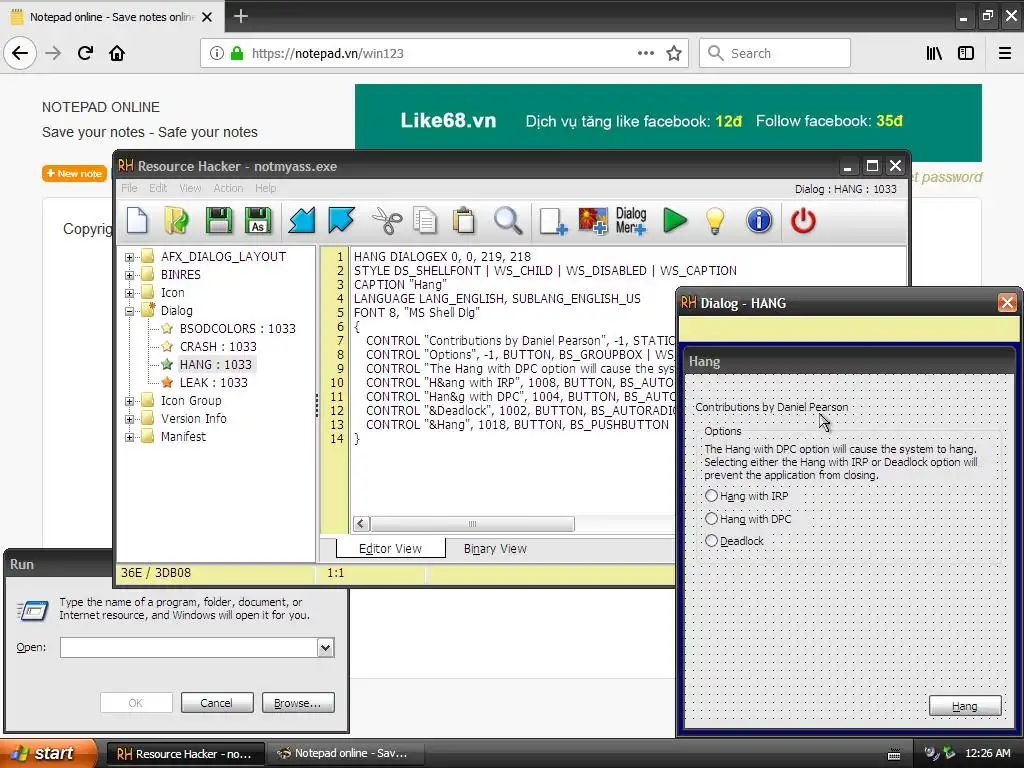
Task: Open new Firefox tab
Action: [240, 16]
